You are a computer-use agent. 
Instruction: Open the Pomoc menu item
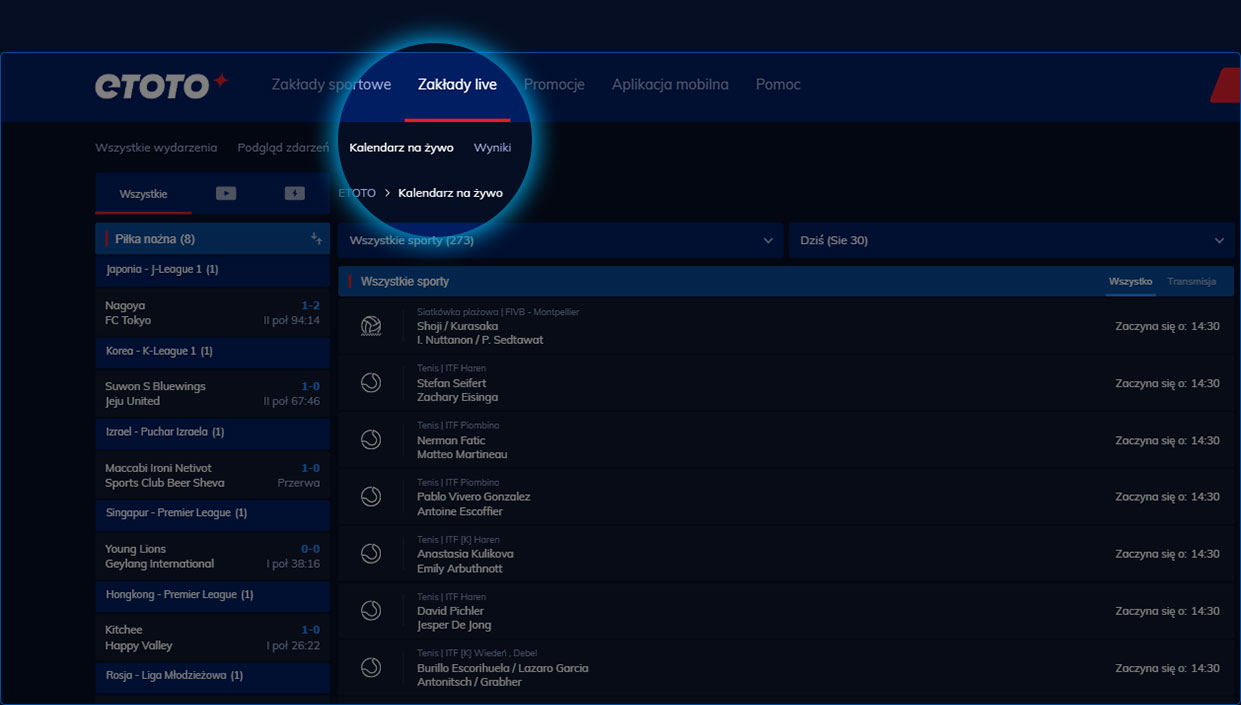(778, 85)
